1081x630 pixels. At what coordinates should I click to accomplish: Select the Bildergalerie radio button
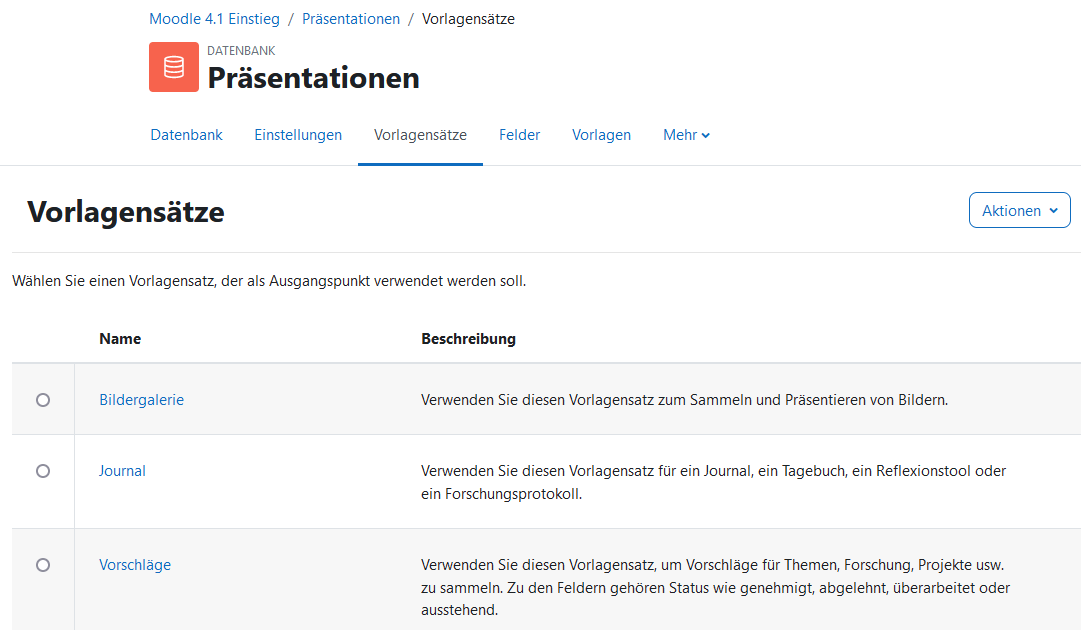tap(43, 400)
